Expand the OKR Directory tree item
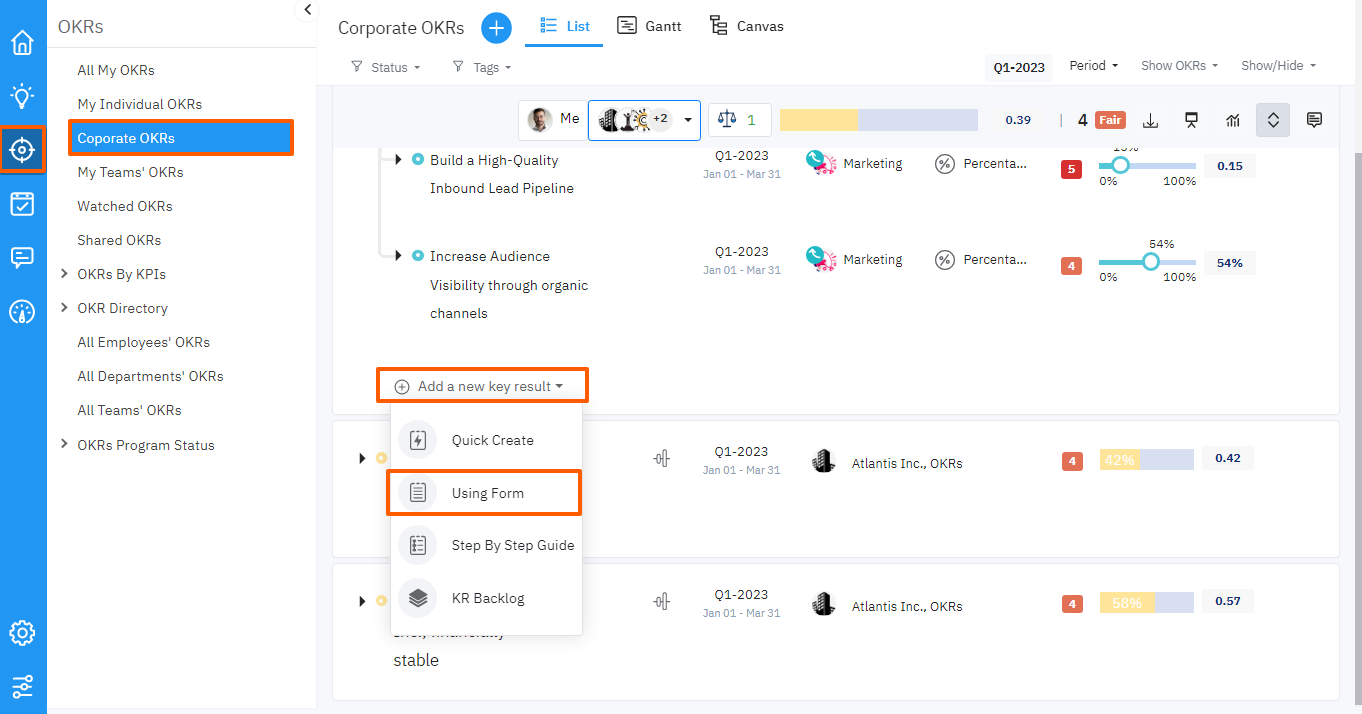Viewport: 1362px width, 714px height. (65, 308)
